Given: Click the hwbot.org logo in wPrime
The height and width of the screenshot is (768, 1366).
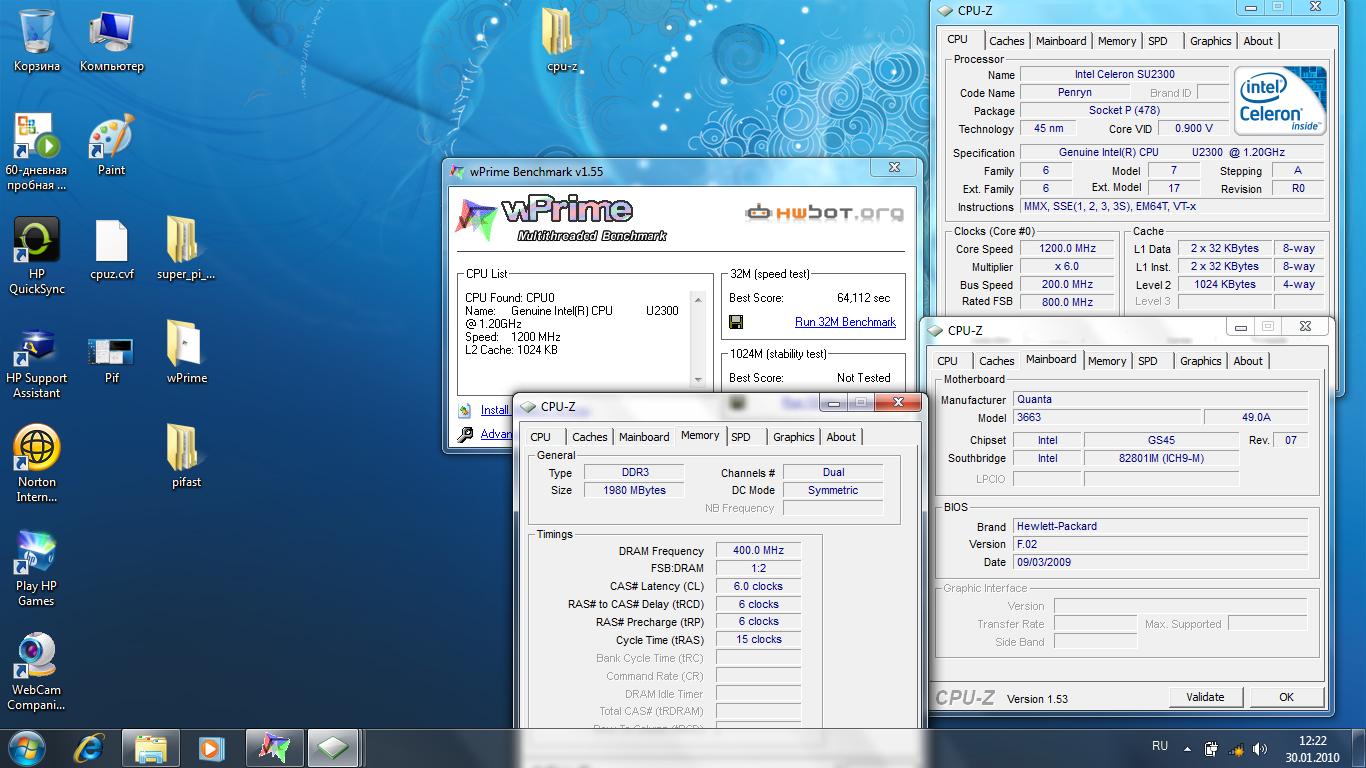Looking at the screenshot, I should (825, 212).
